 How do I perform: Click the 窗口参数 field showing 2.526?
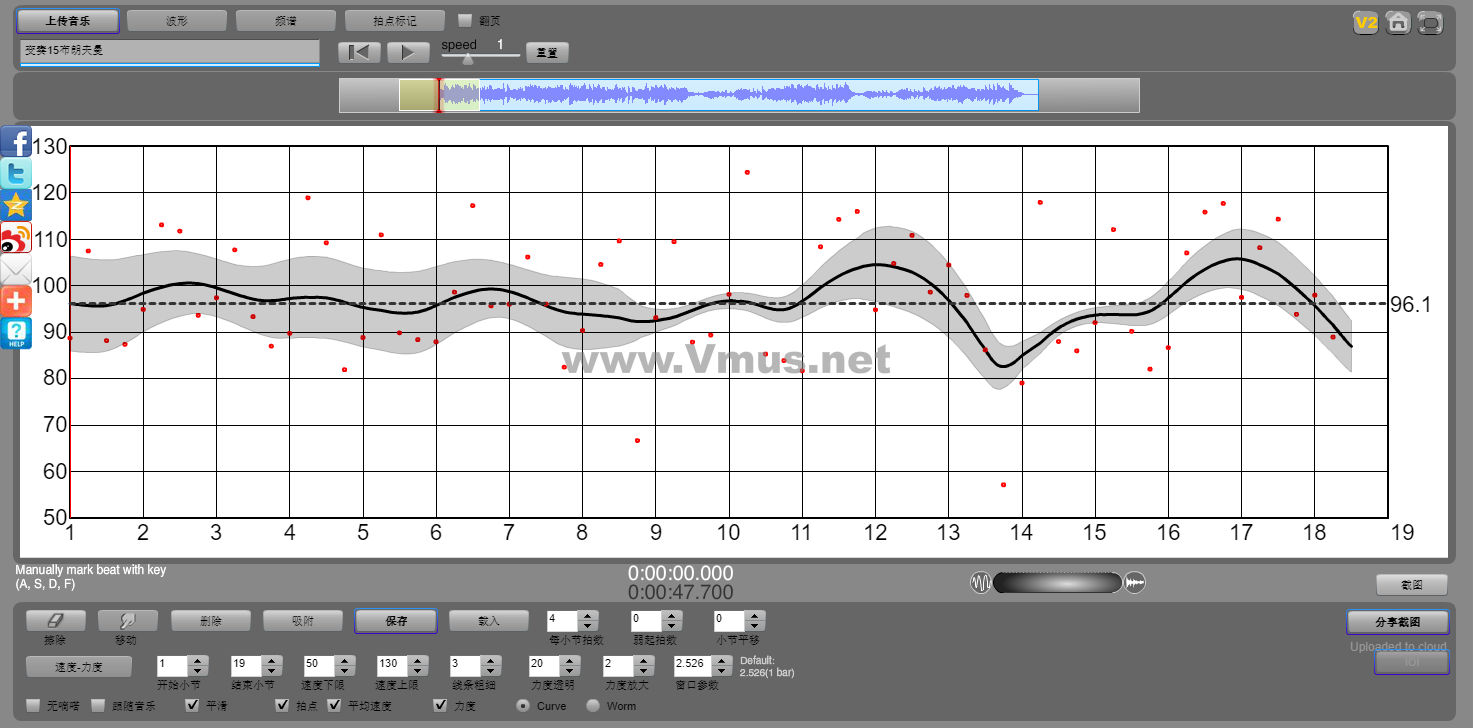(695, 665)
